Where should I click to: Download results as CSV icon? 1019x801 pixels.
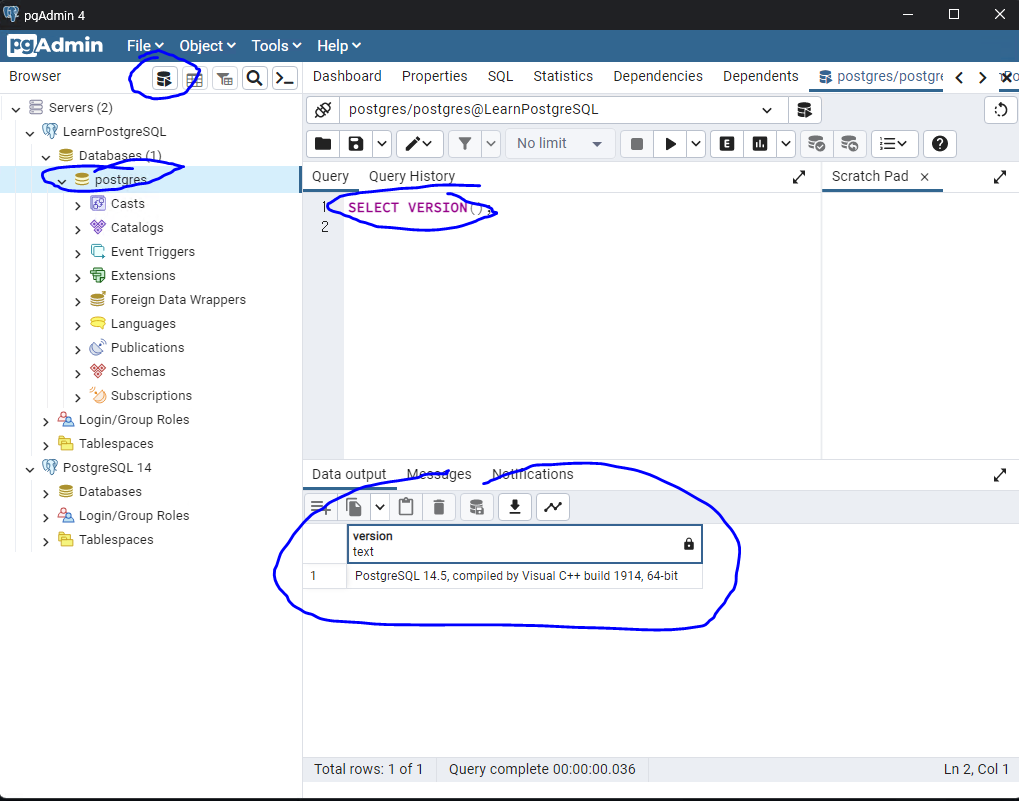pos(515,507)
